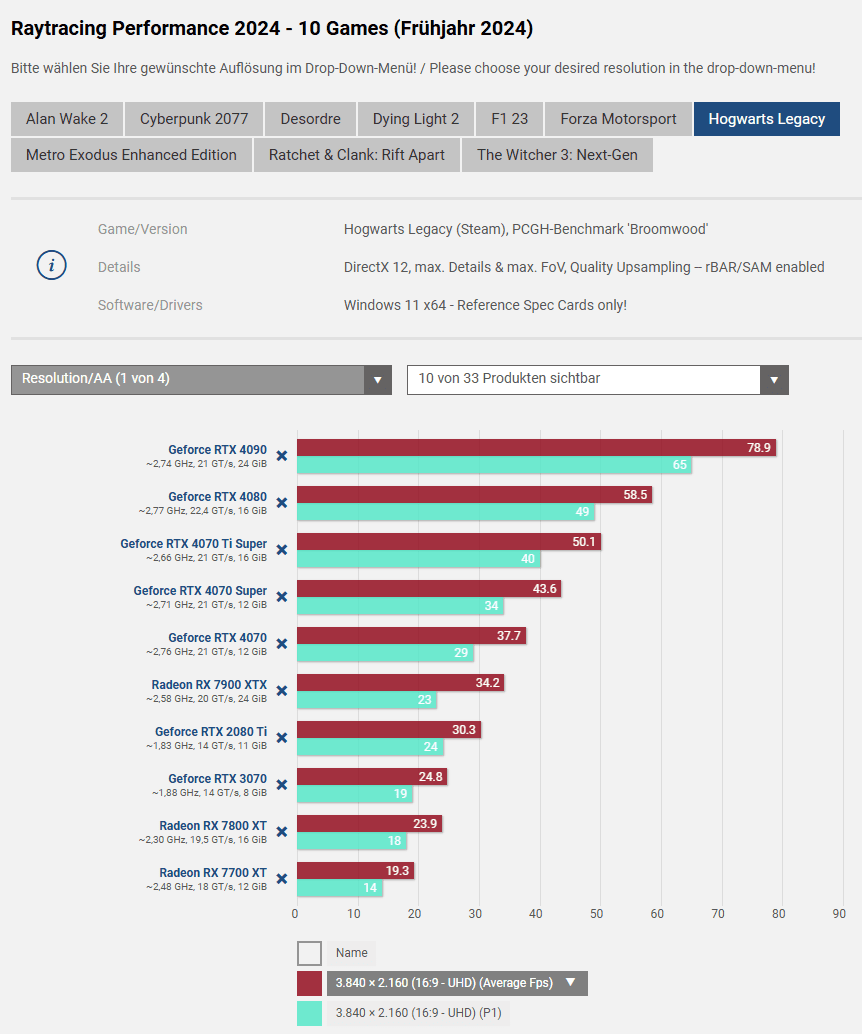This screenshot has width=862, height=1034.
Task: Click the RX 7700 XT P1 bar (14)
Action: click(340, 888)
